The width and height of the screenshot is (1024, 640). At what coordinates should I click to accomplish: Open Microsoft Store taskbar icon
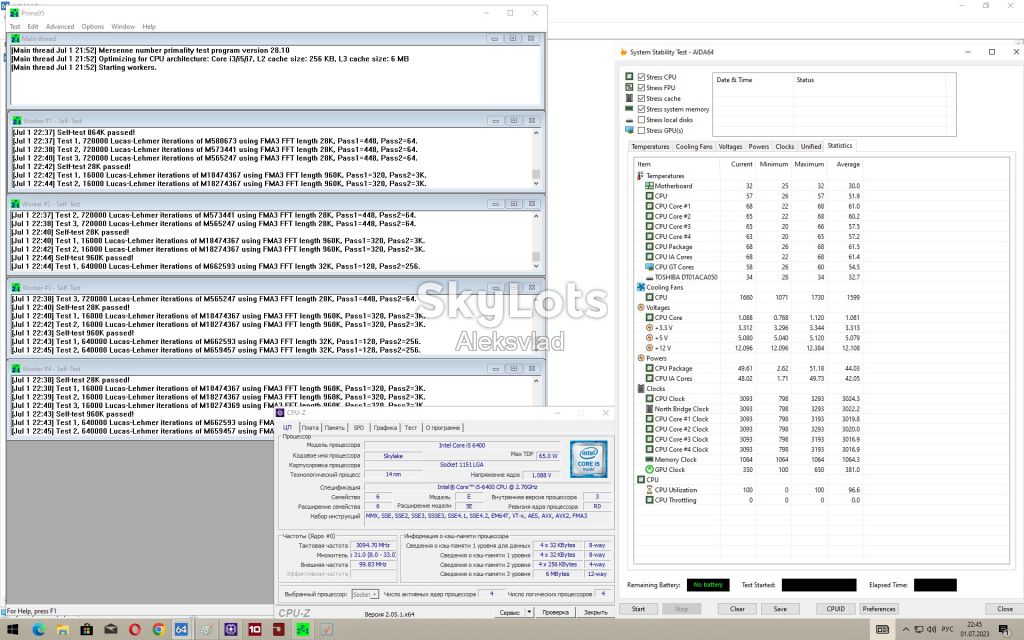pyautogui.click(x=86, y=630)
